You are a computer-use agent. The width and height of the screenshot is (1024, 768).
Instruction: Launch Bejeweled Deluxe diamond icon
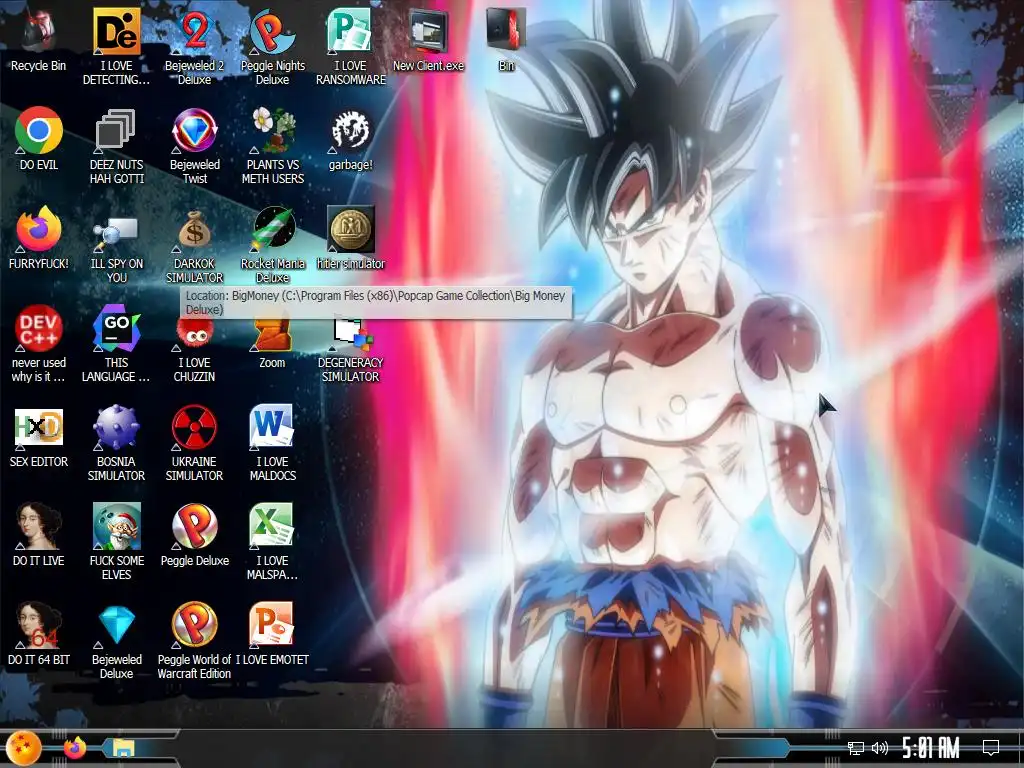tap(116, 640)
